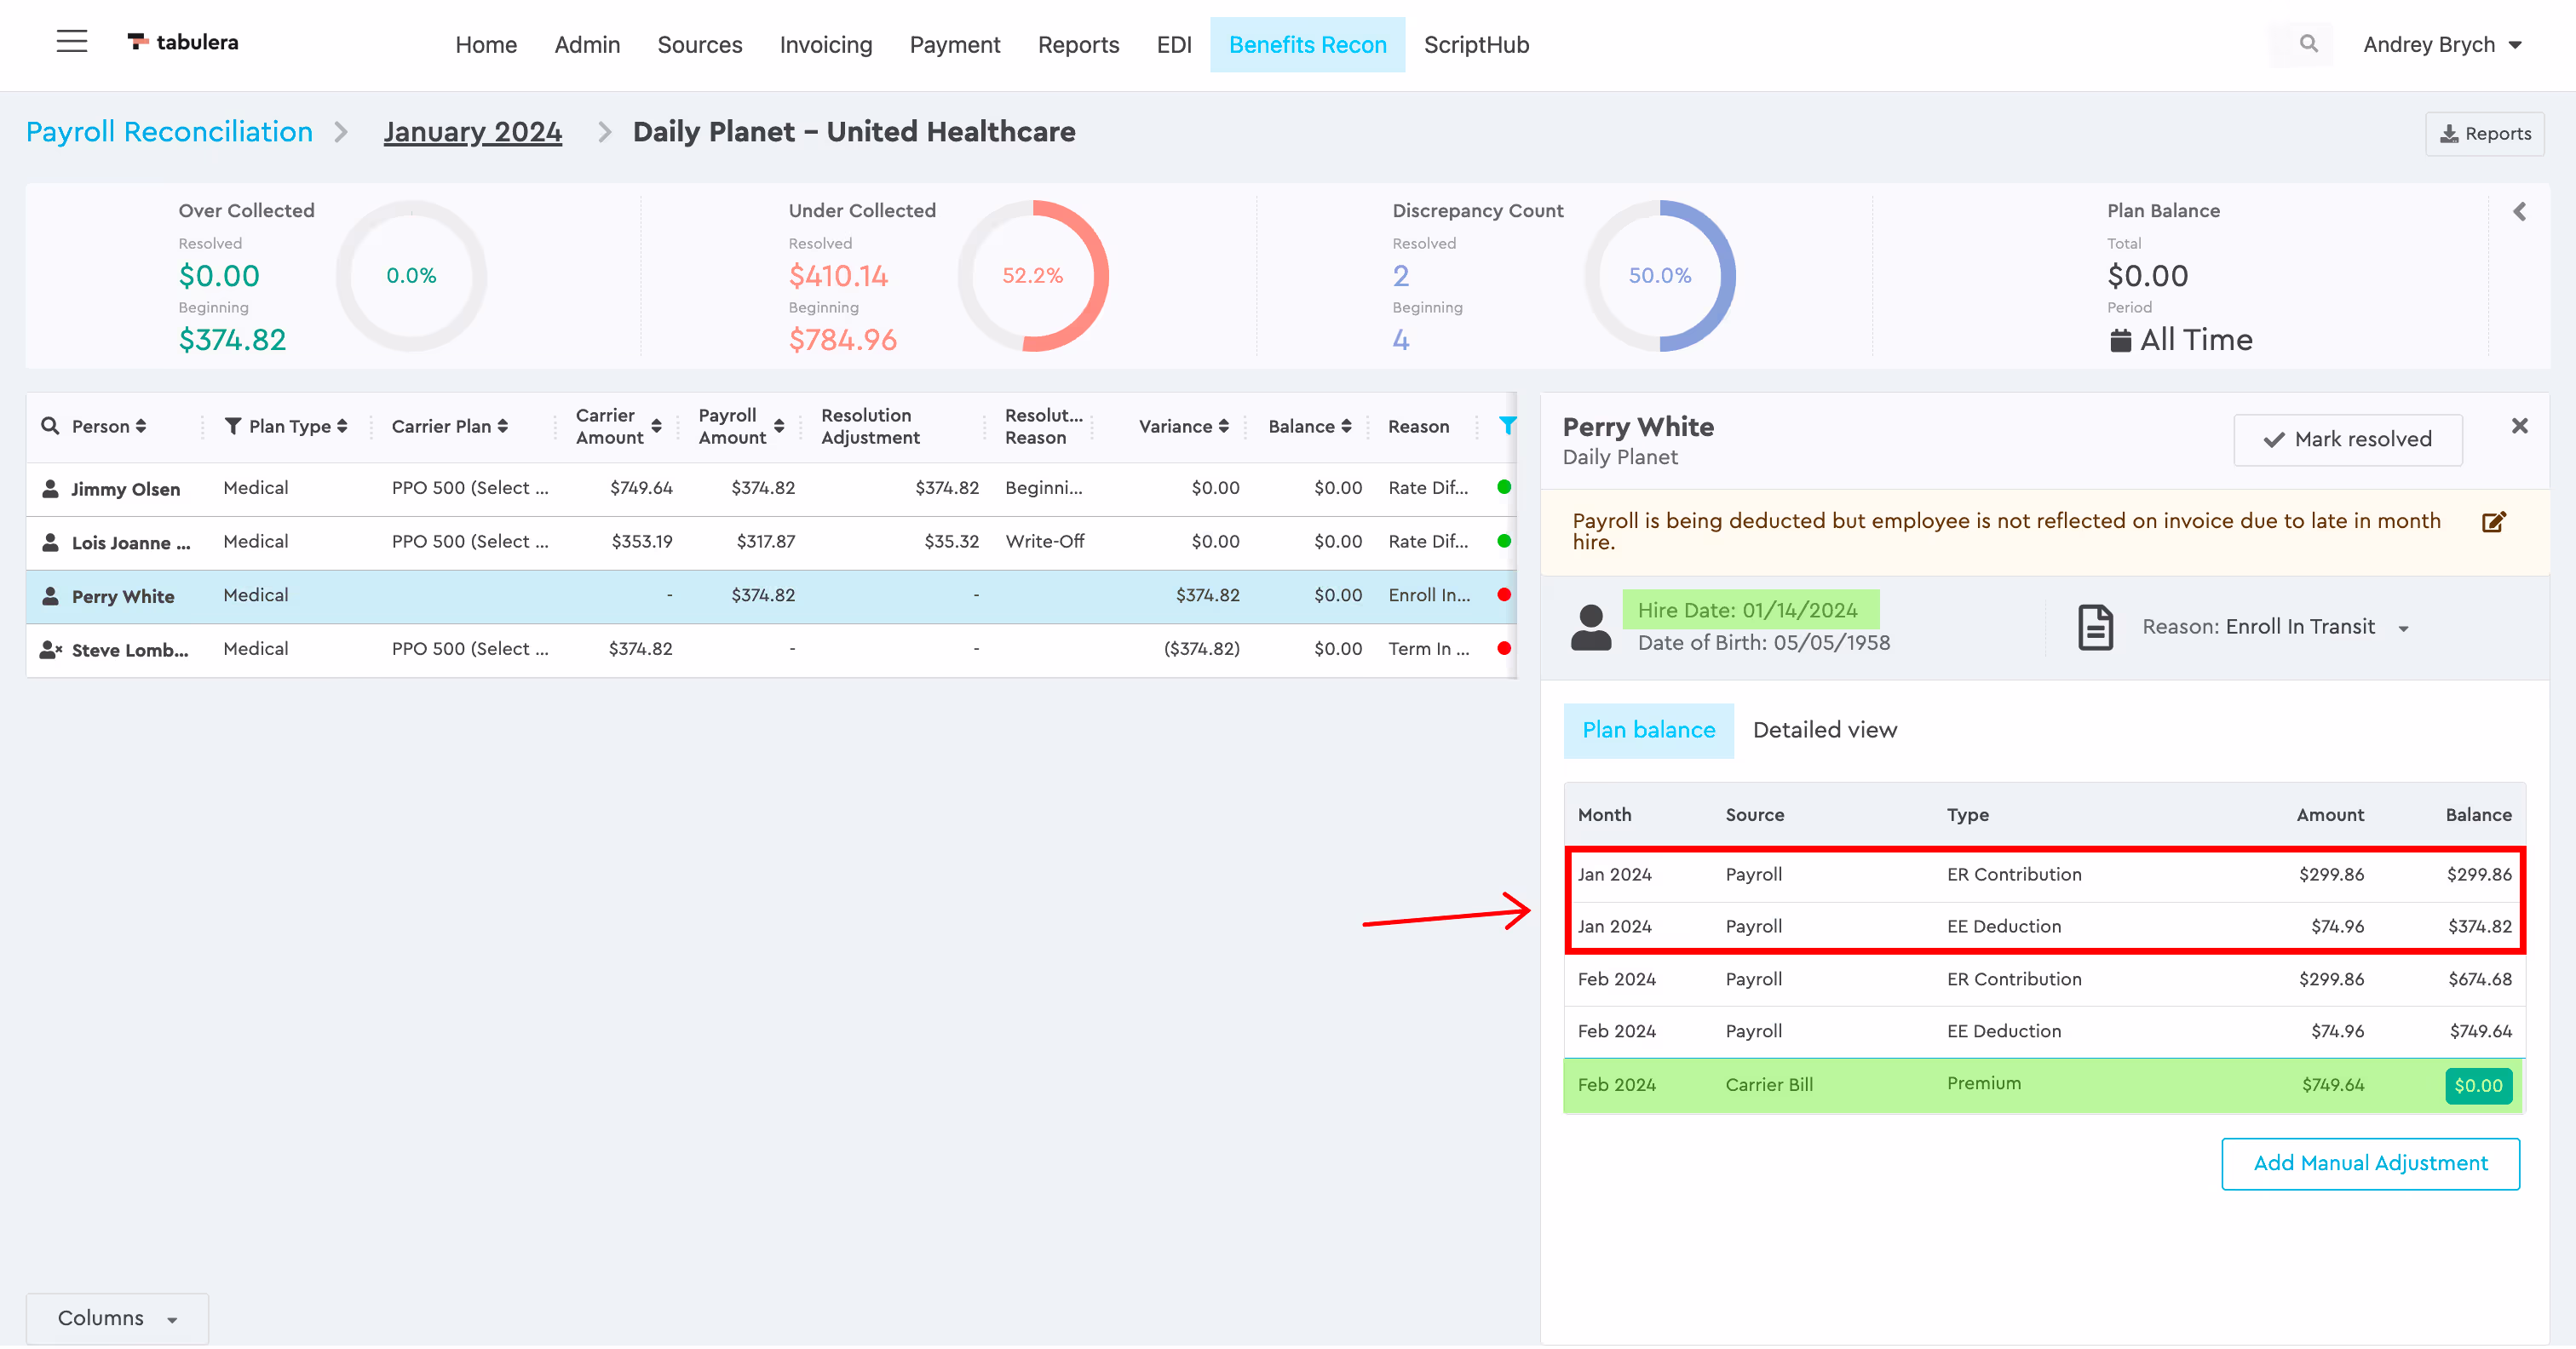The height and width of the screenshot is (1349, 2576).
Task: Click the Discrepancy Count 50.0% progress ring
Action: click(1659, 276)
